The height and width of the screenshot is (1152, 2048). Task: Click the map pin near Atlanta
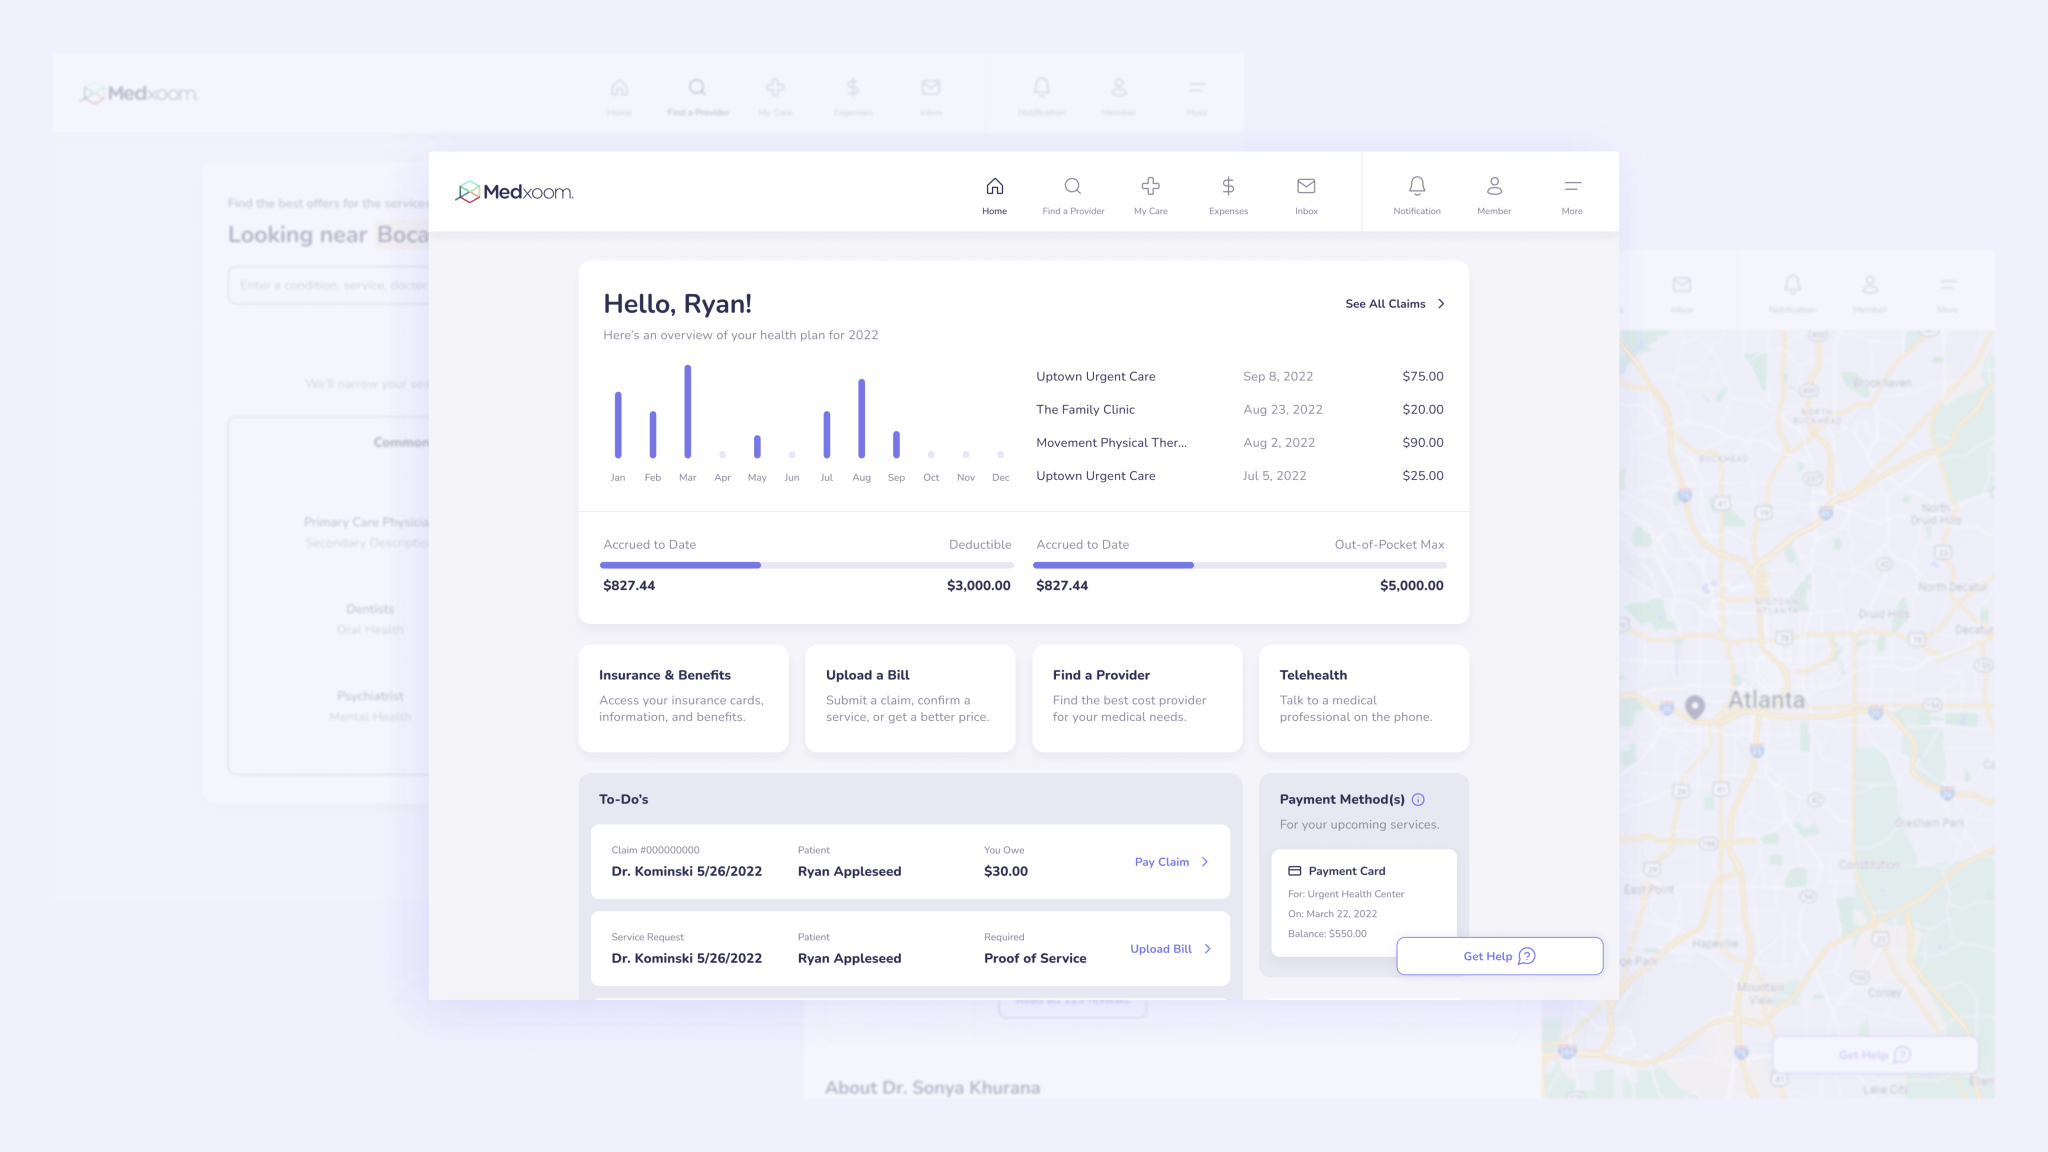(1695, 707)
